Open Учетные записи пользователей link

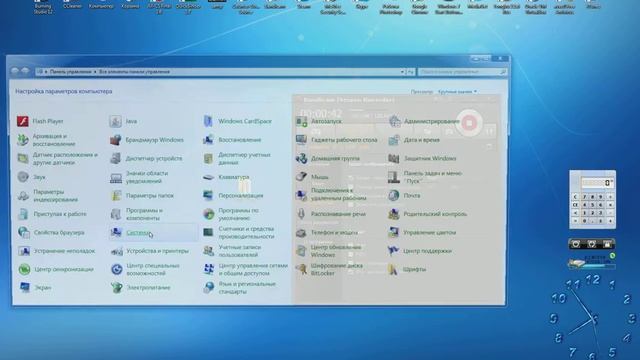pyautogui.click(x=240, y=251)
